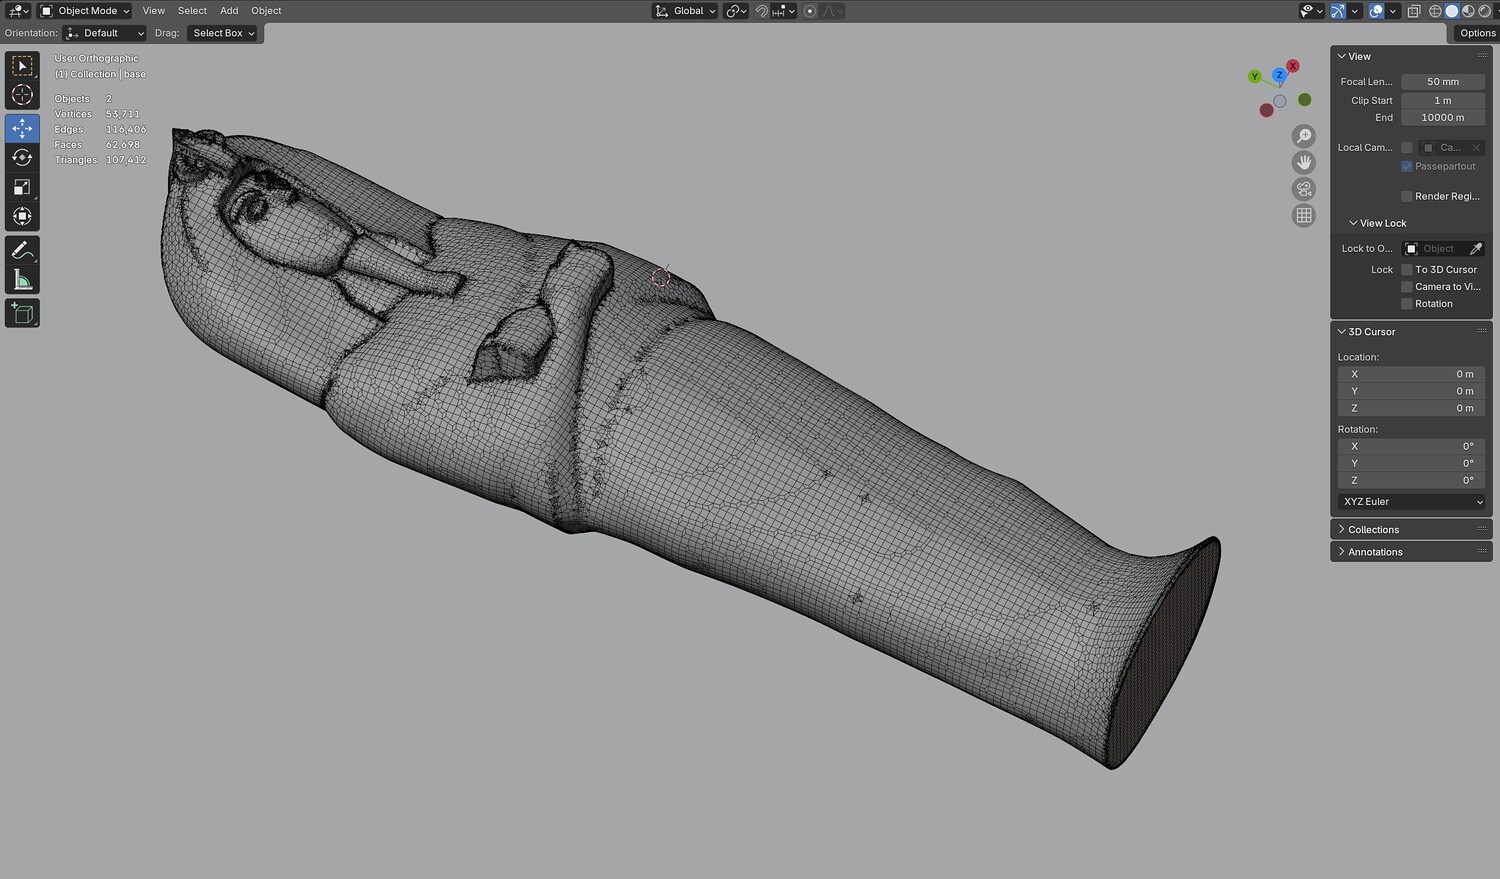This screenshot has height=879, width=1500.
Task: Switch to orthographic grid view icon
Action: pyautogui.click(x=1304, y=215)
